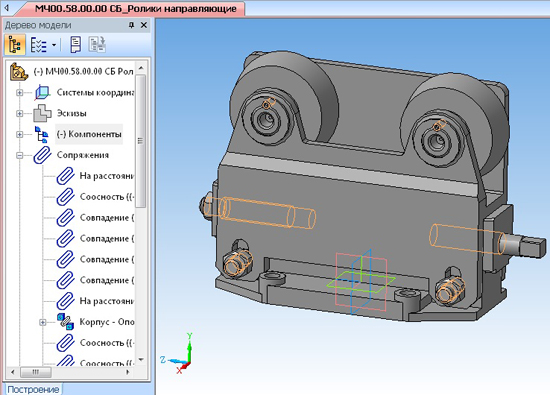The width and height of the screenshot is (550, 395).
Task: Open the dropdown arrow beside the checklist icon
Action: coord(54,45)
